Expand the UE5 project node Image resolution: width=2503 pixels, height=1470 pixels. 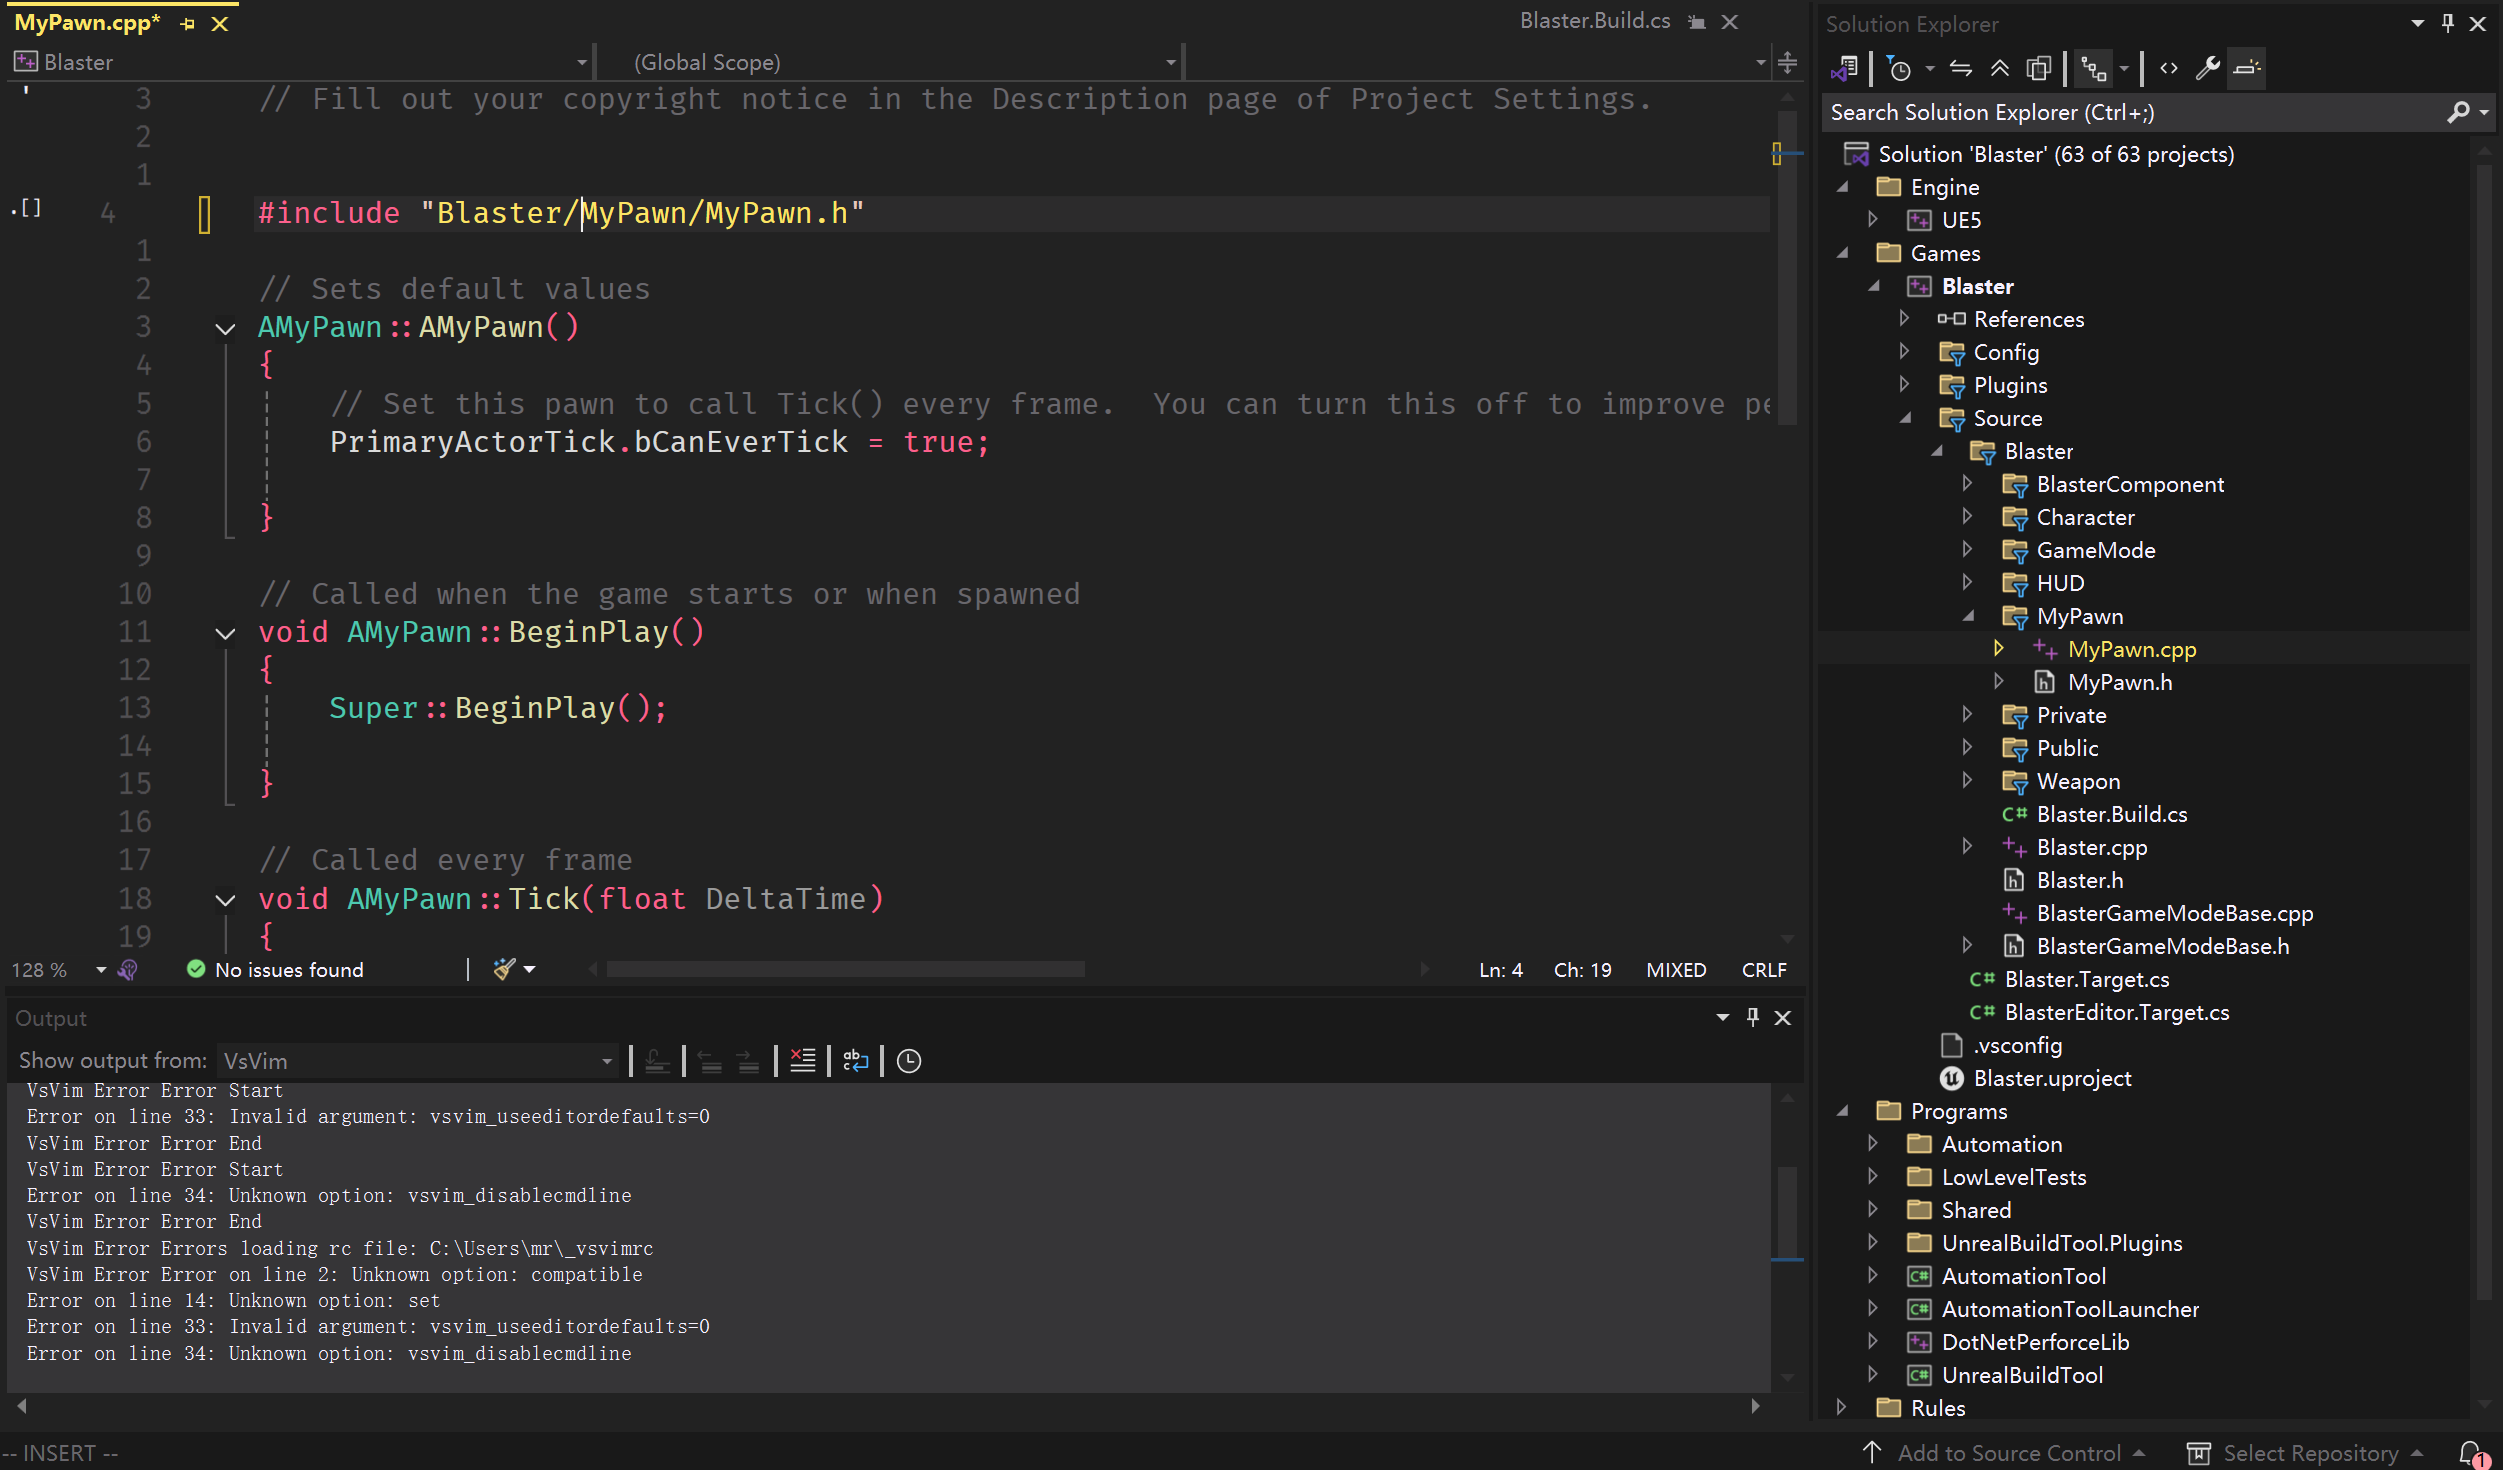(1873, 219)
